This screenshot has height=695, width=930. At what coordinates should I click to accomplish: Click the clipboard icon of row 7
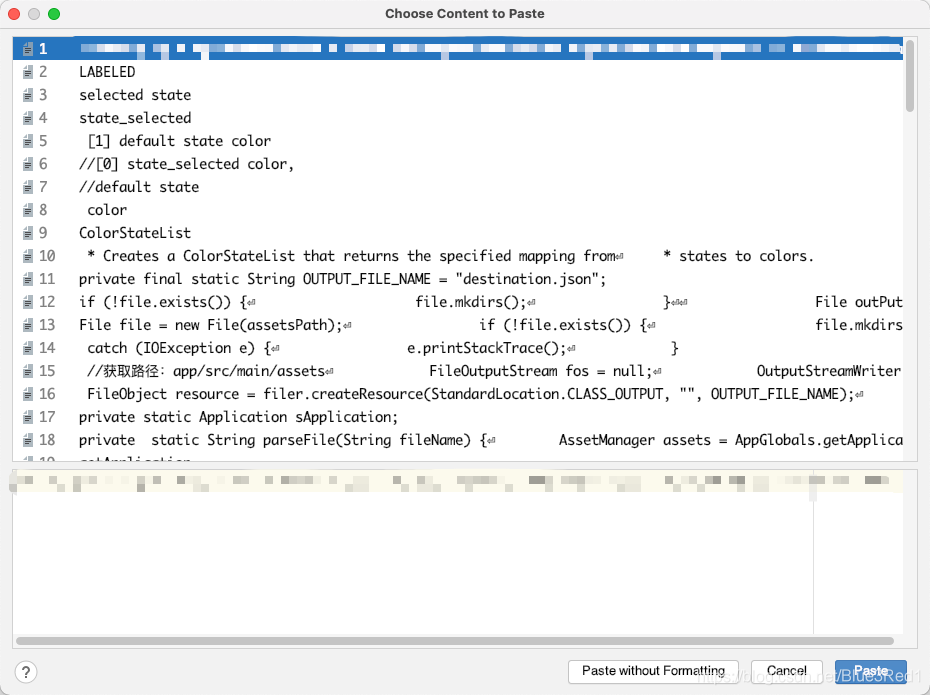tap(28, 187)
